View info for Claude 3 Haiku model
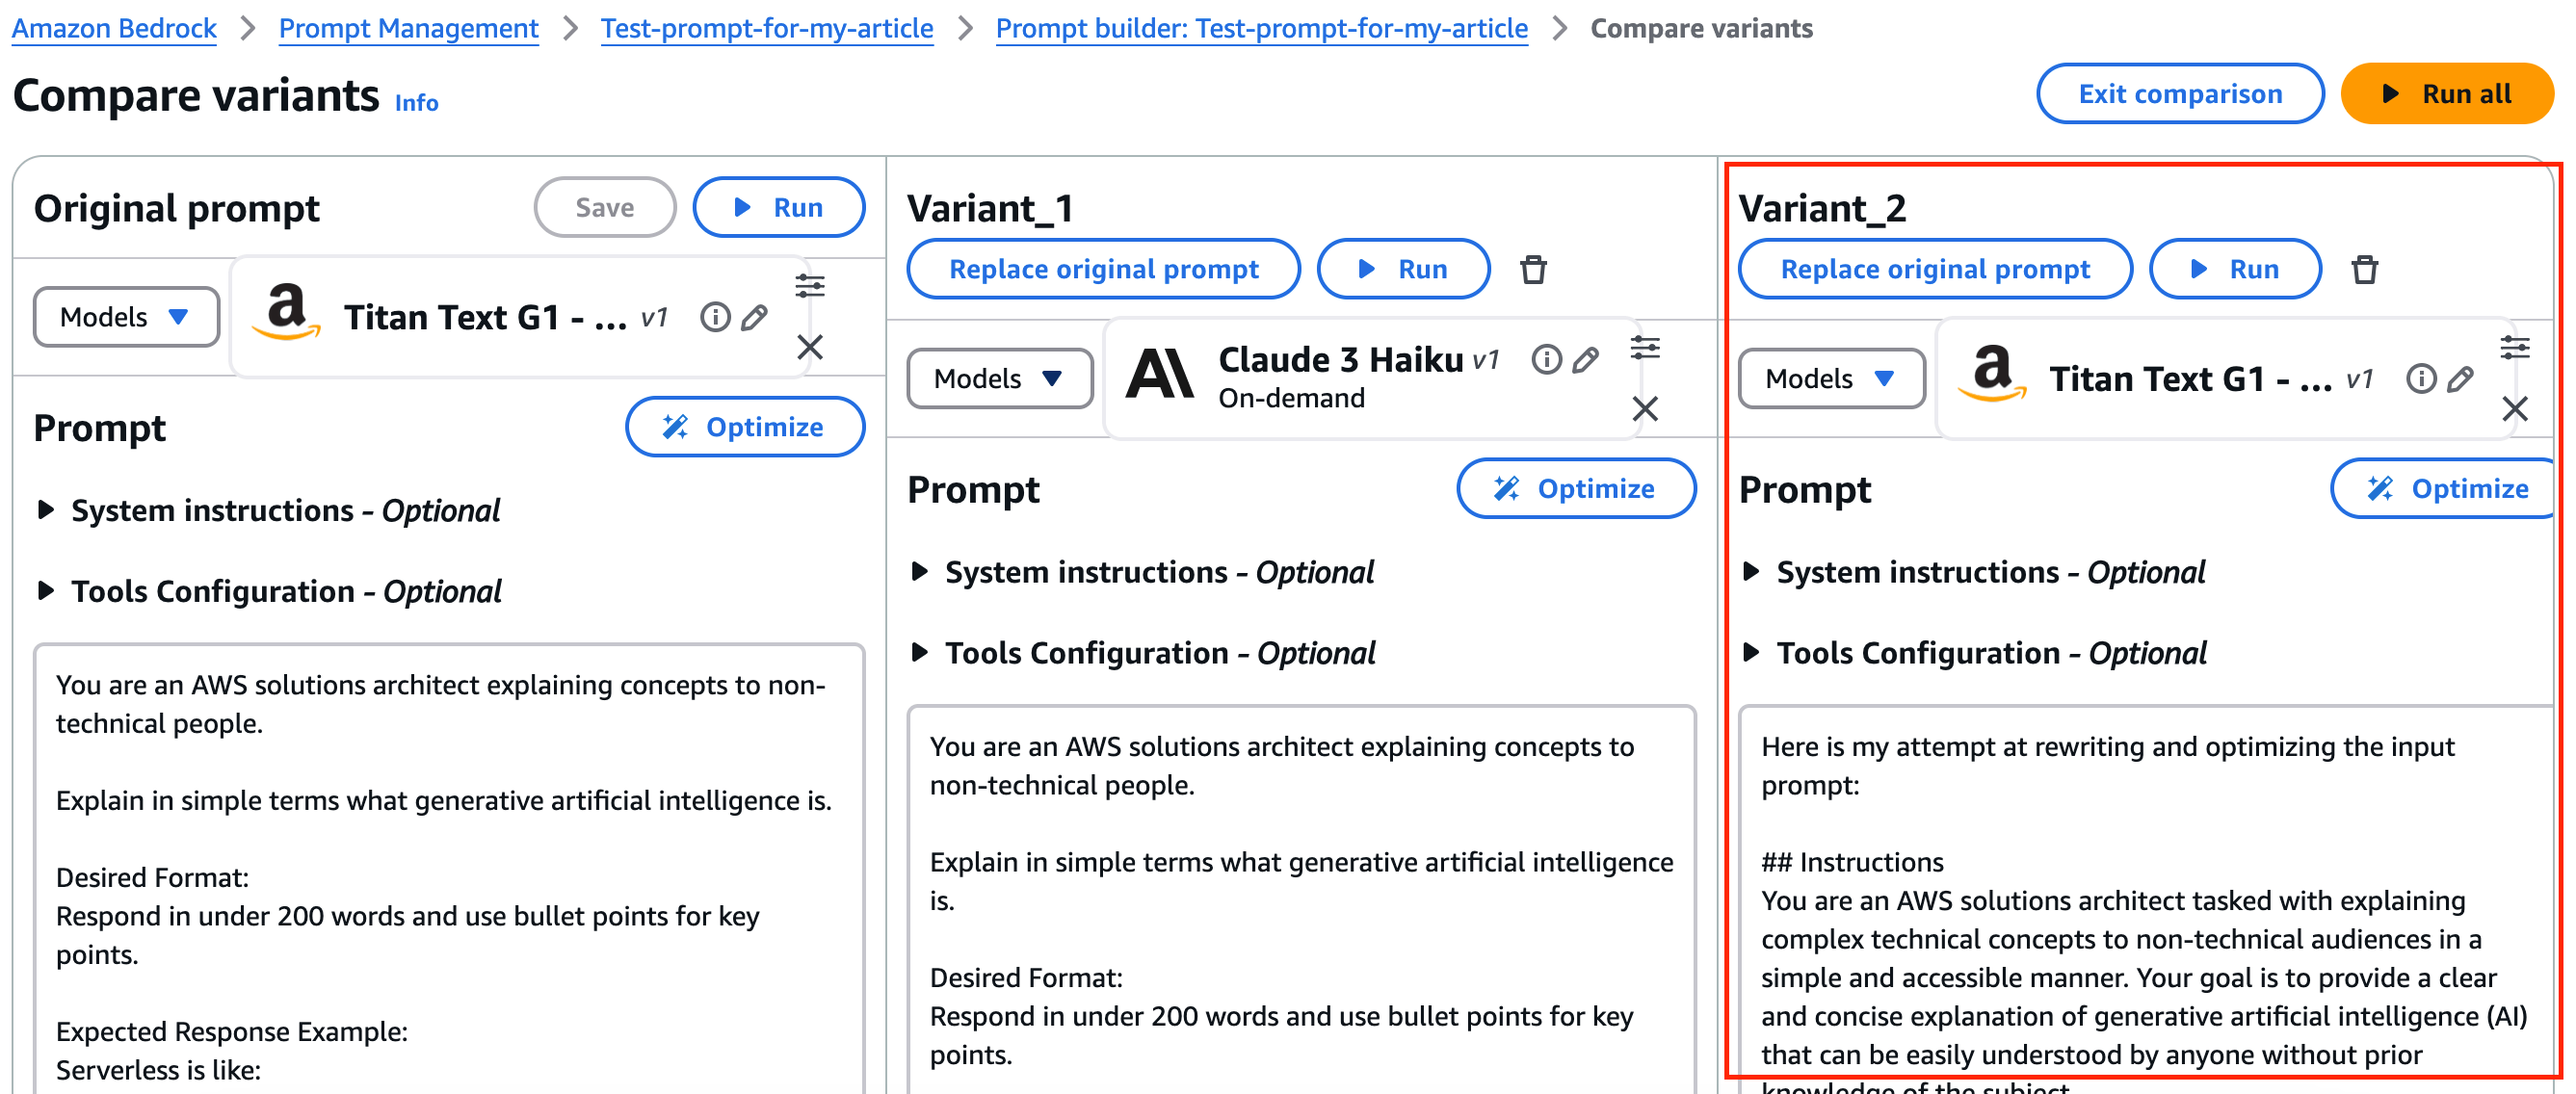Image resolution: width=2576 pixels, height=1094 pixels. pyautogui.click(x=1546, y=359)
